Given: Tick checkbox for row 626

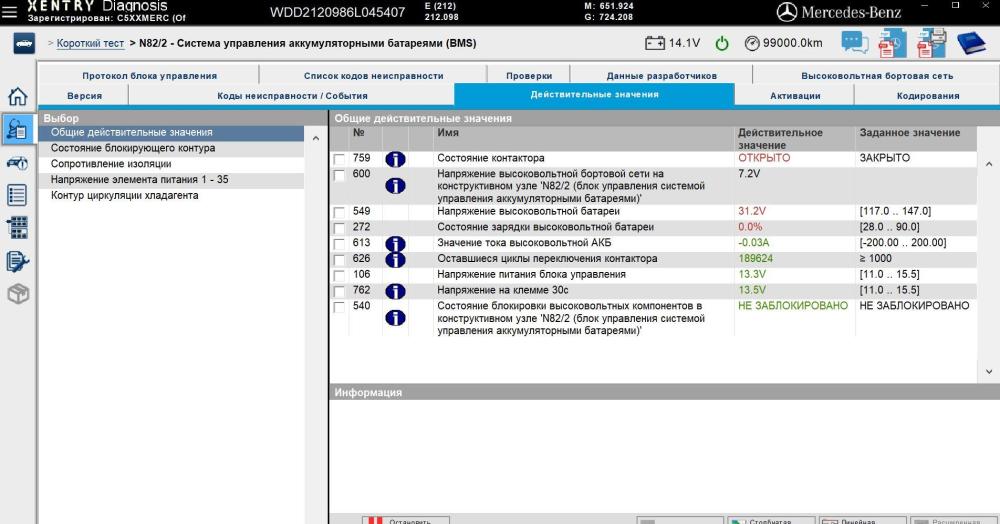Looking at the screenshot, I should [339, 260].
